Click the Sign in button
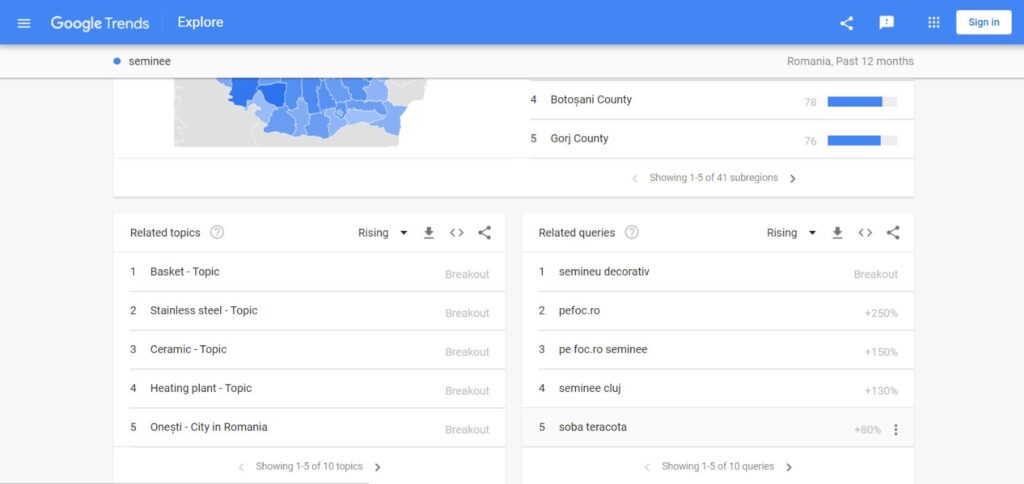Viewport: 1024px width, 484px height. pyautogui.click(x=984, y=22)
